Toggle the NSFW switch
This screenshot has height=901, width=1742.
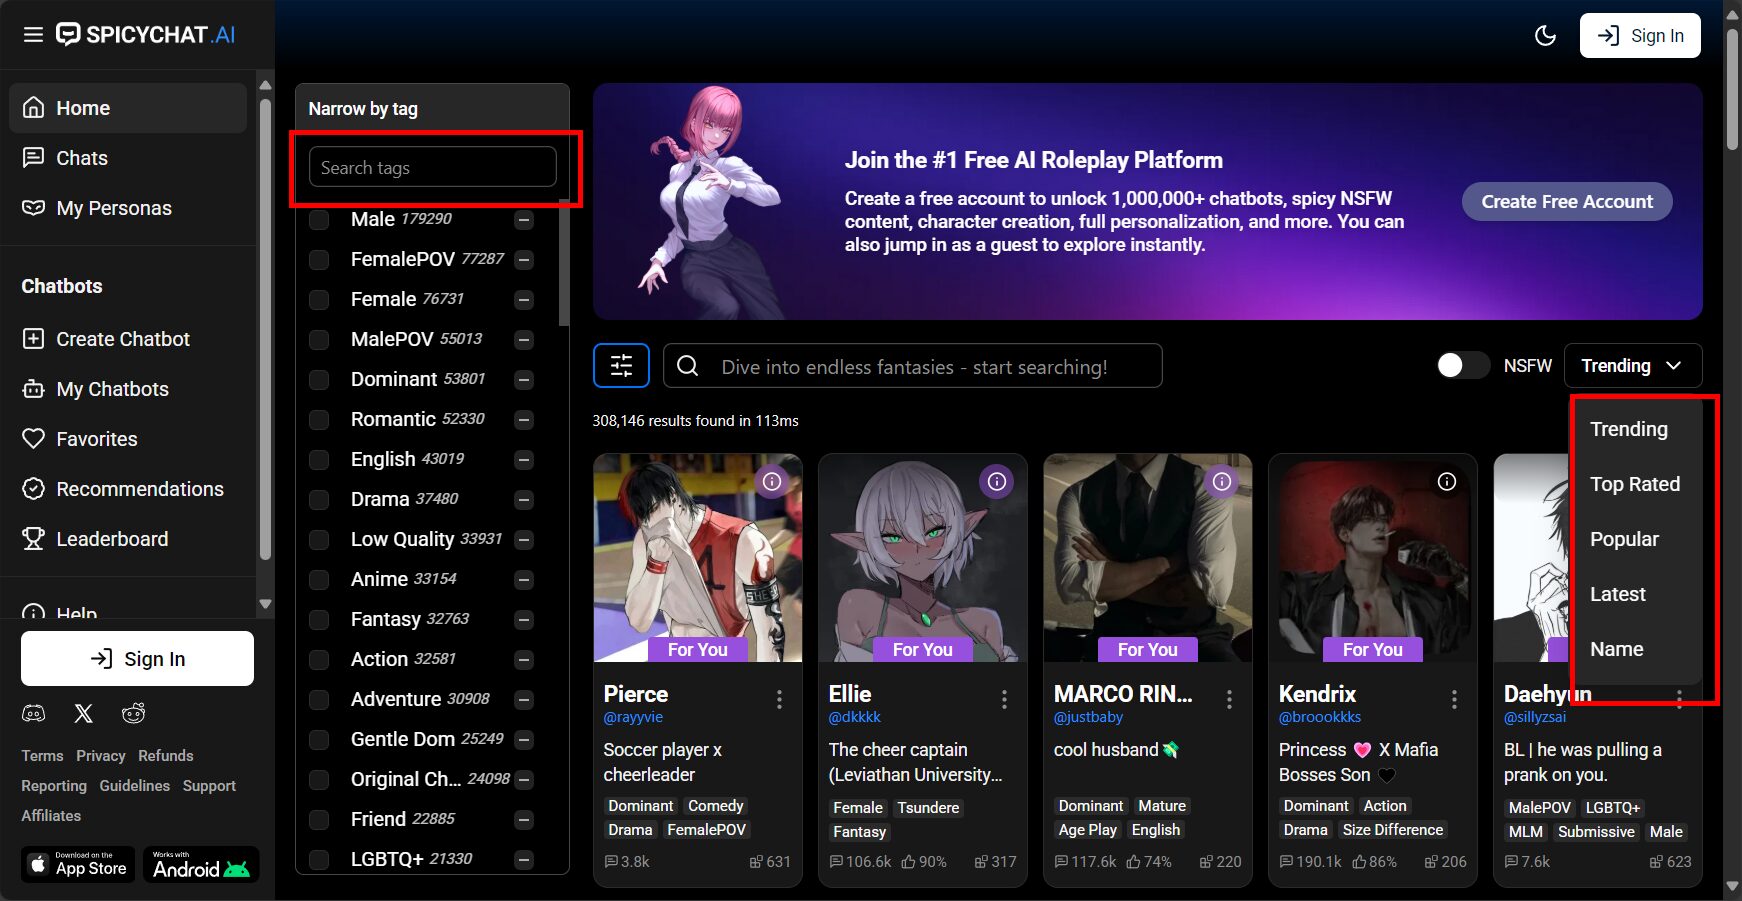point(1463,366)
